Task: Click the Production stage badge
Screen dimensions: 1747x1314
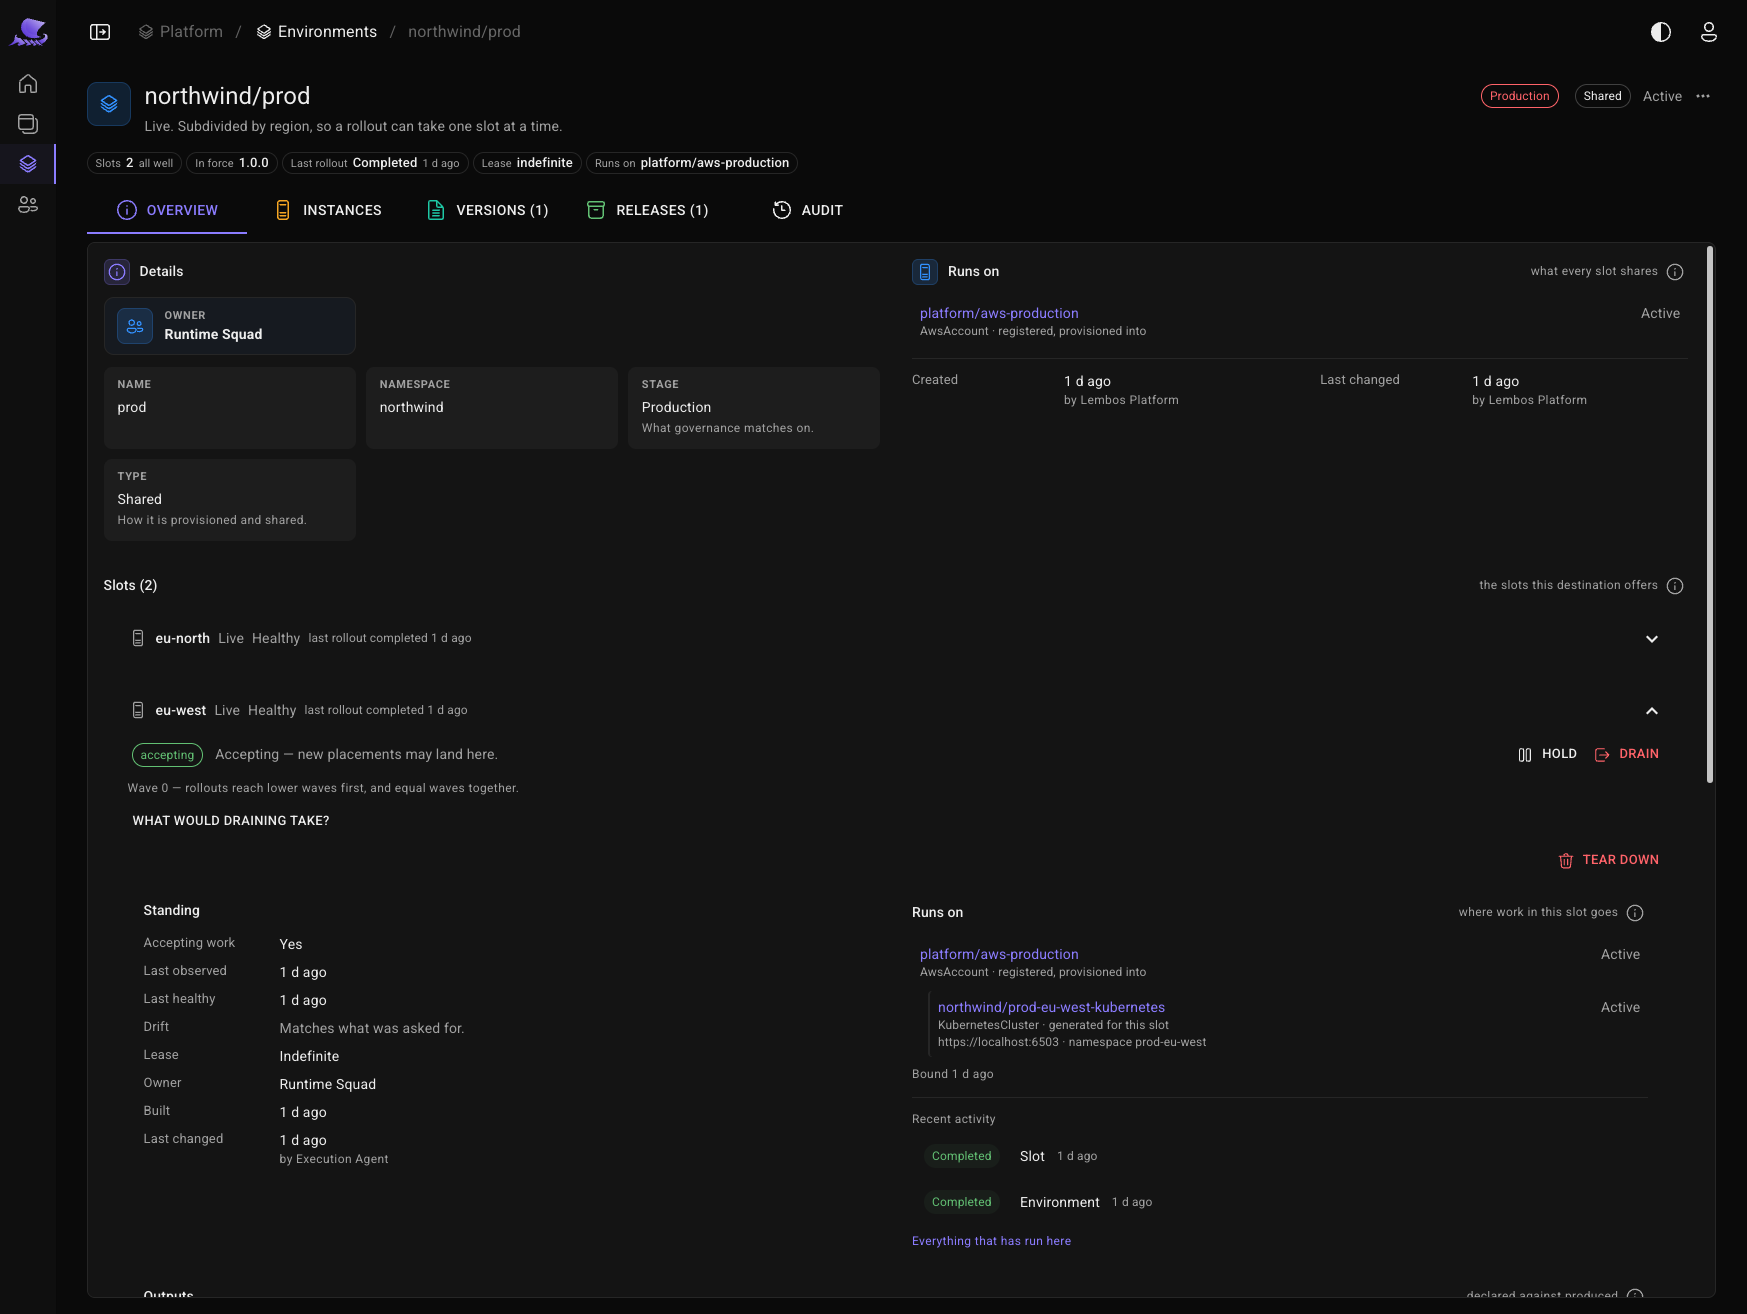Action: pyautogui.click(x=1519, y=96)
